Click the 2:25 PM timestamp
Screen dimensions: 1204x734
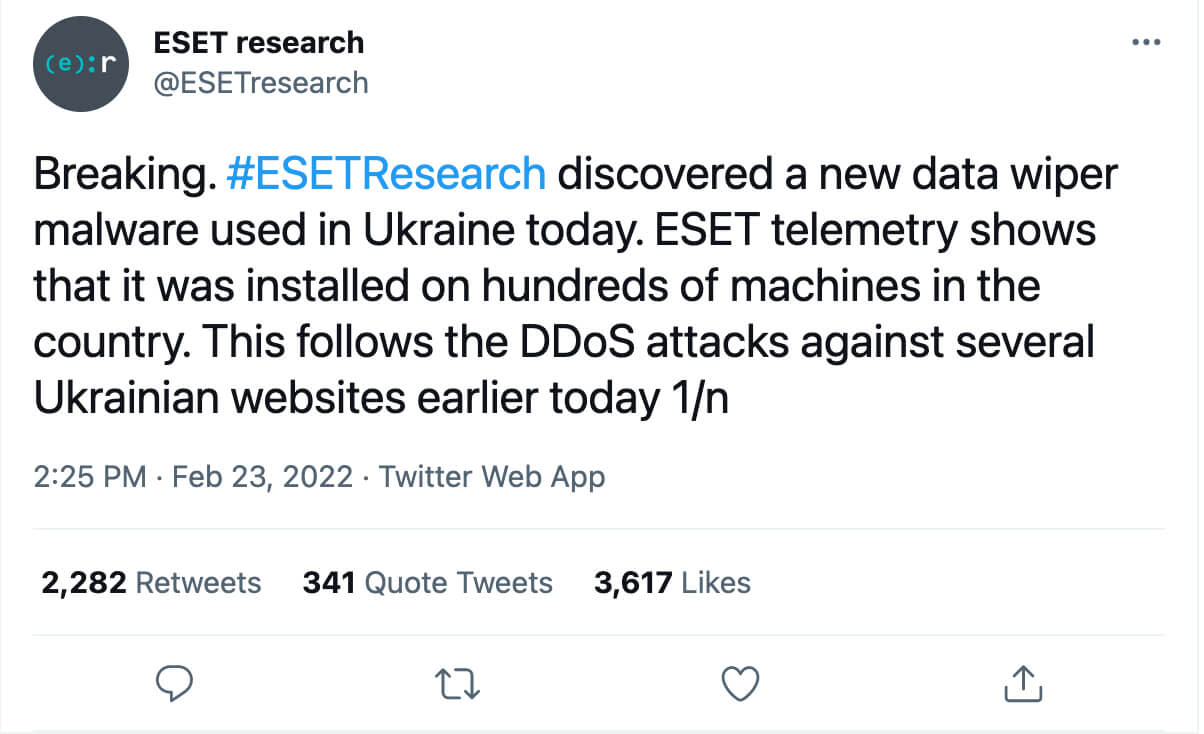(x=90, y=477)
